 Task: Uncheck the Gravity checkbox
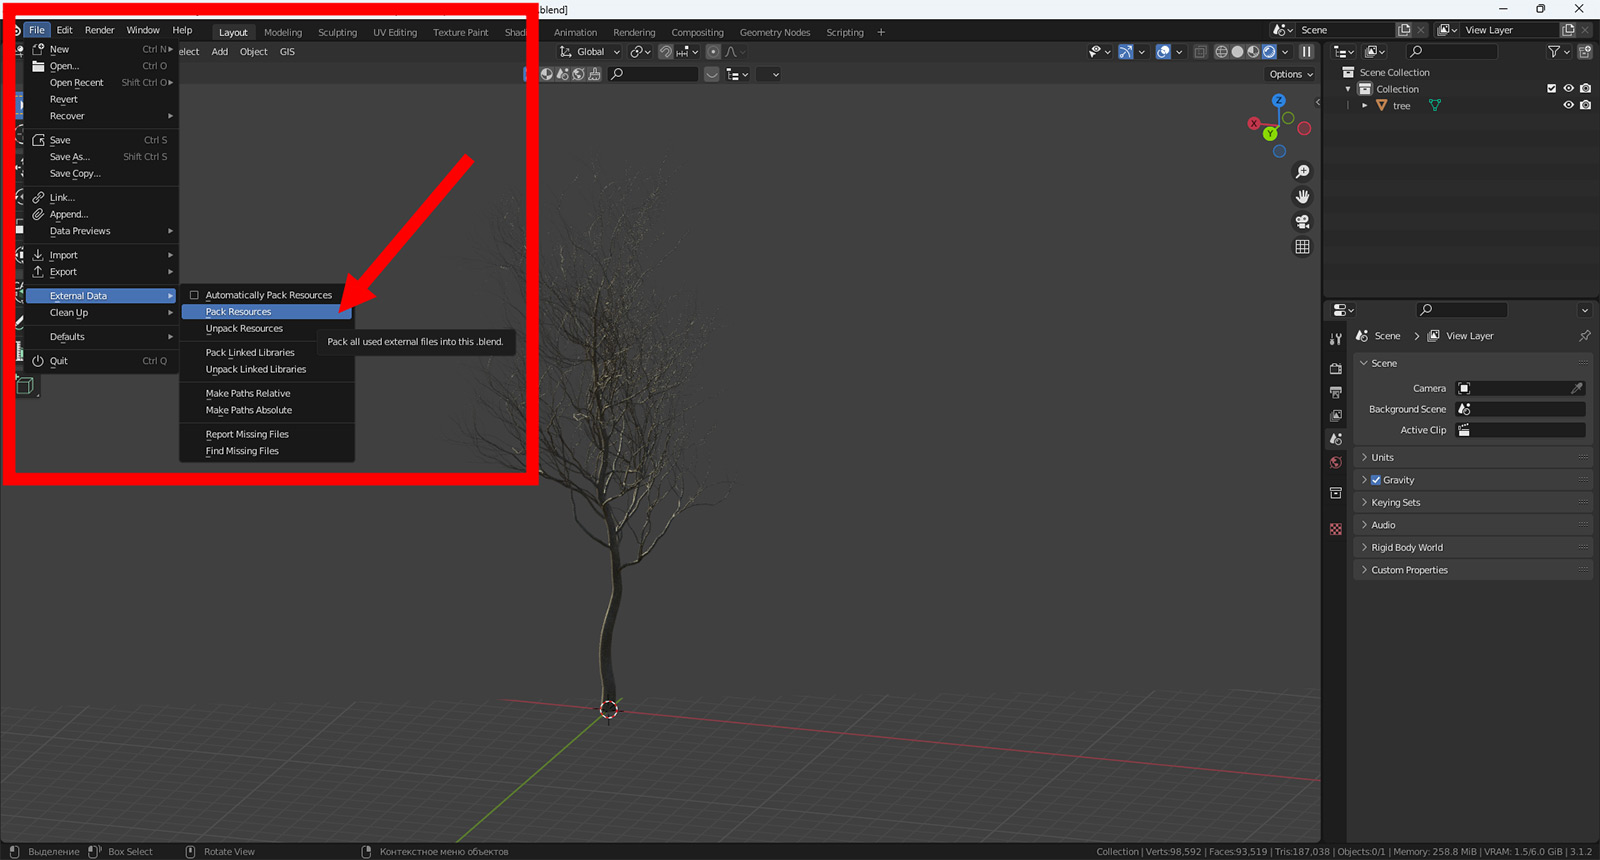(x=1376, y=480)
